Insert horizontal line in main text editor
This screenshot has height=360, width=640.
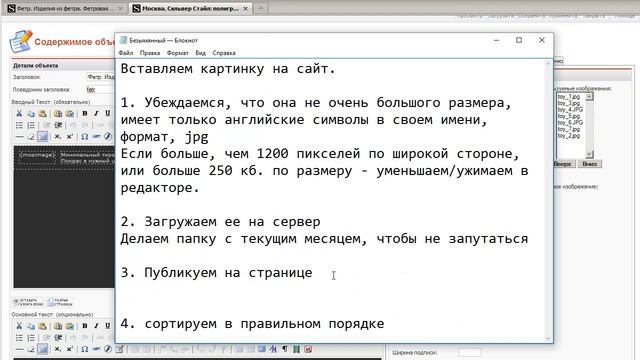pyautogui.click(x=19, y=349)
